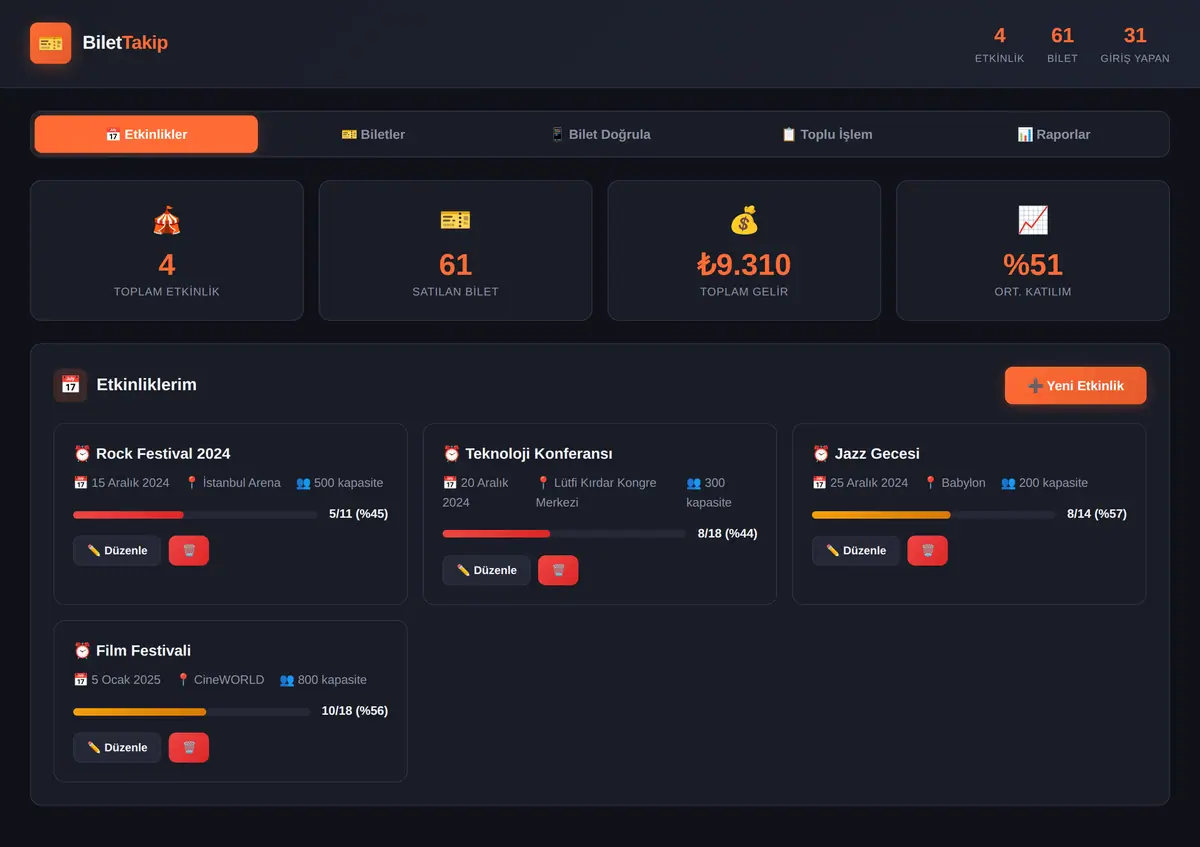Click the header Giriş Yapan count 31
The width and height of the screenshot is (1200, 847).
[1135, 36]
